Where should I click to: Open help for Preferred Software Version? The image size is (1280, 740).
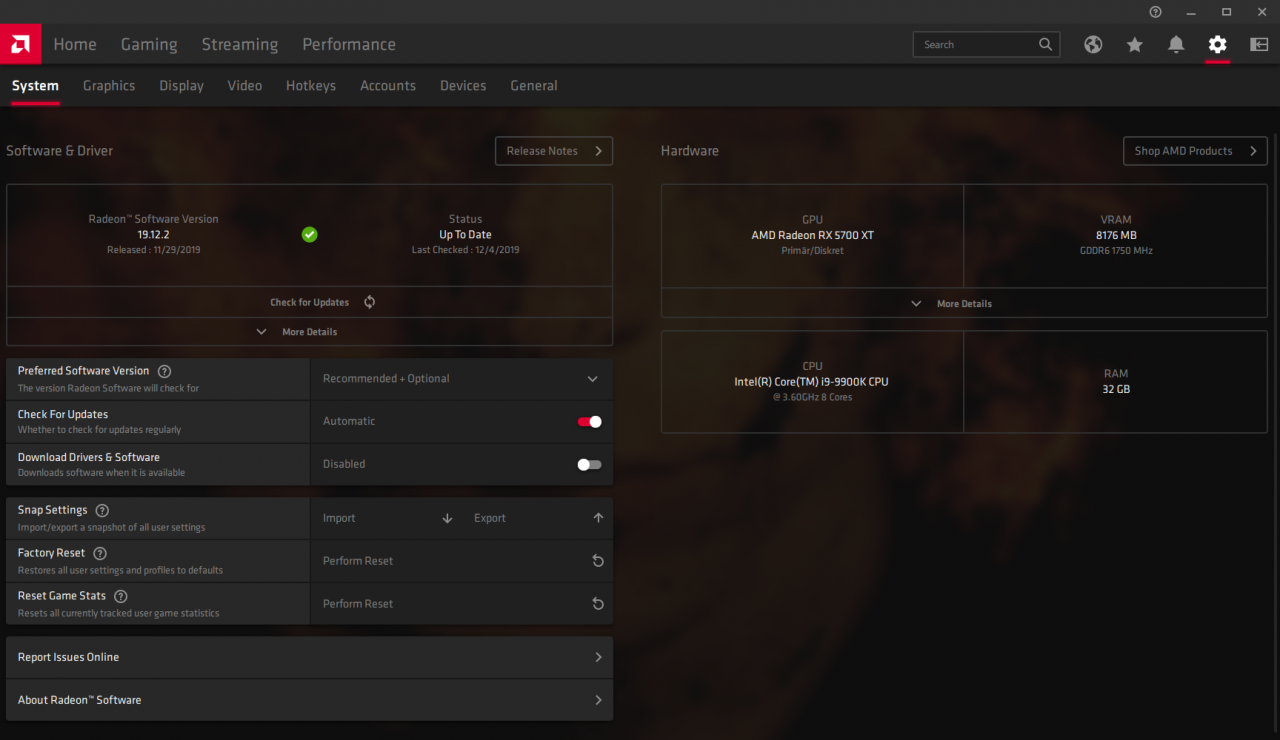click(165, 371)
